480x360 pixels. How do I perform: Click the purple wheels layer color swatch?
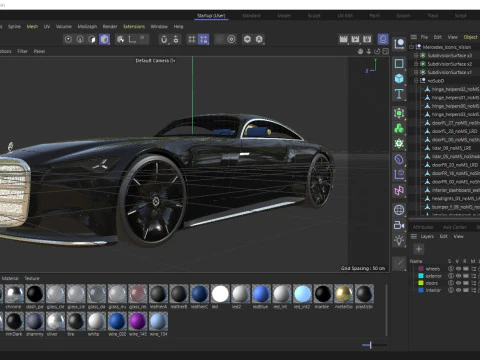[x=421, y=269]
